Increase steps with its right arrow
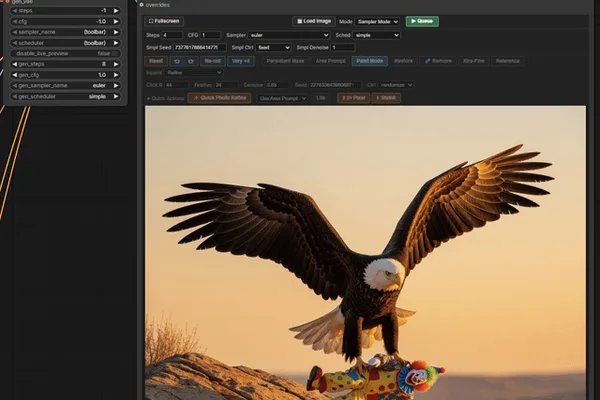600x400 pixels. [116, 11]
